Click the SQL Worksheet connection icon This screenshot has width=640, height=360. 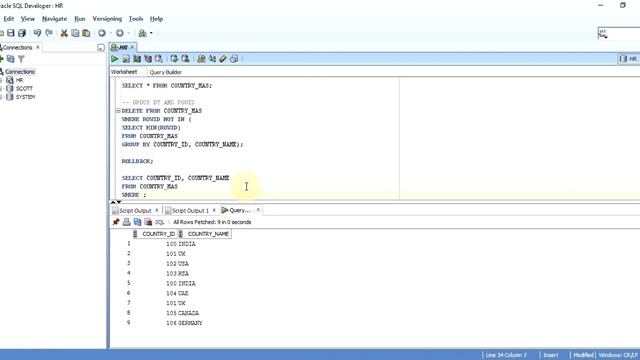coord(142,33)
